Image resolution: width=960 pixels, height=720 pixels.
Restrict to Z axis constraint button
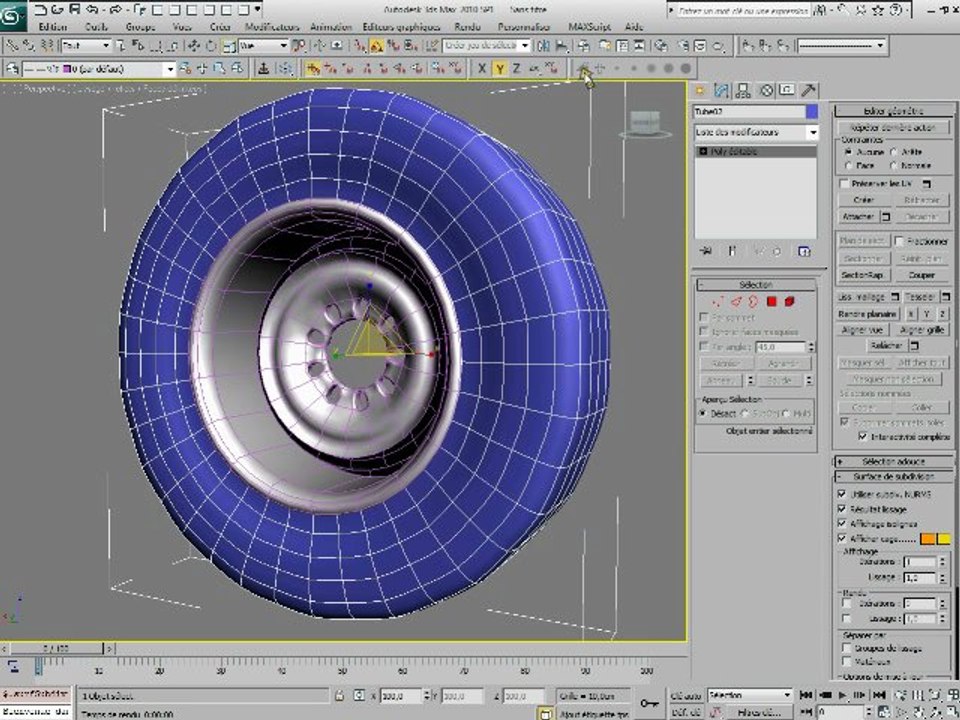click(x=516, y=69)
